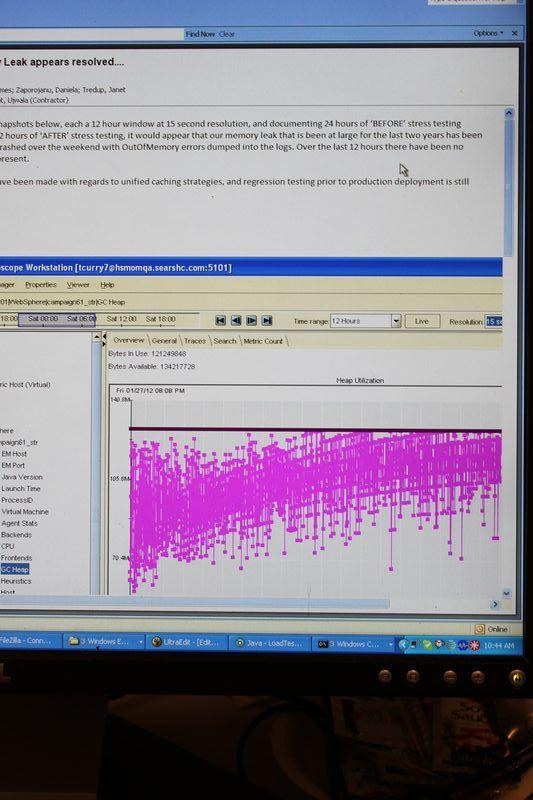Click Sat 12:00 on the timeline
Image resolution: width=533 pixels, height=800 pixels.
coord(121,319)
